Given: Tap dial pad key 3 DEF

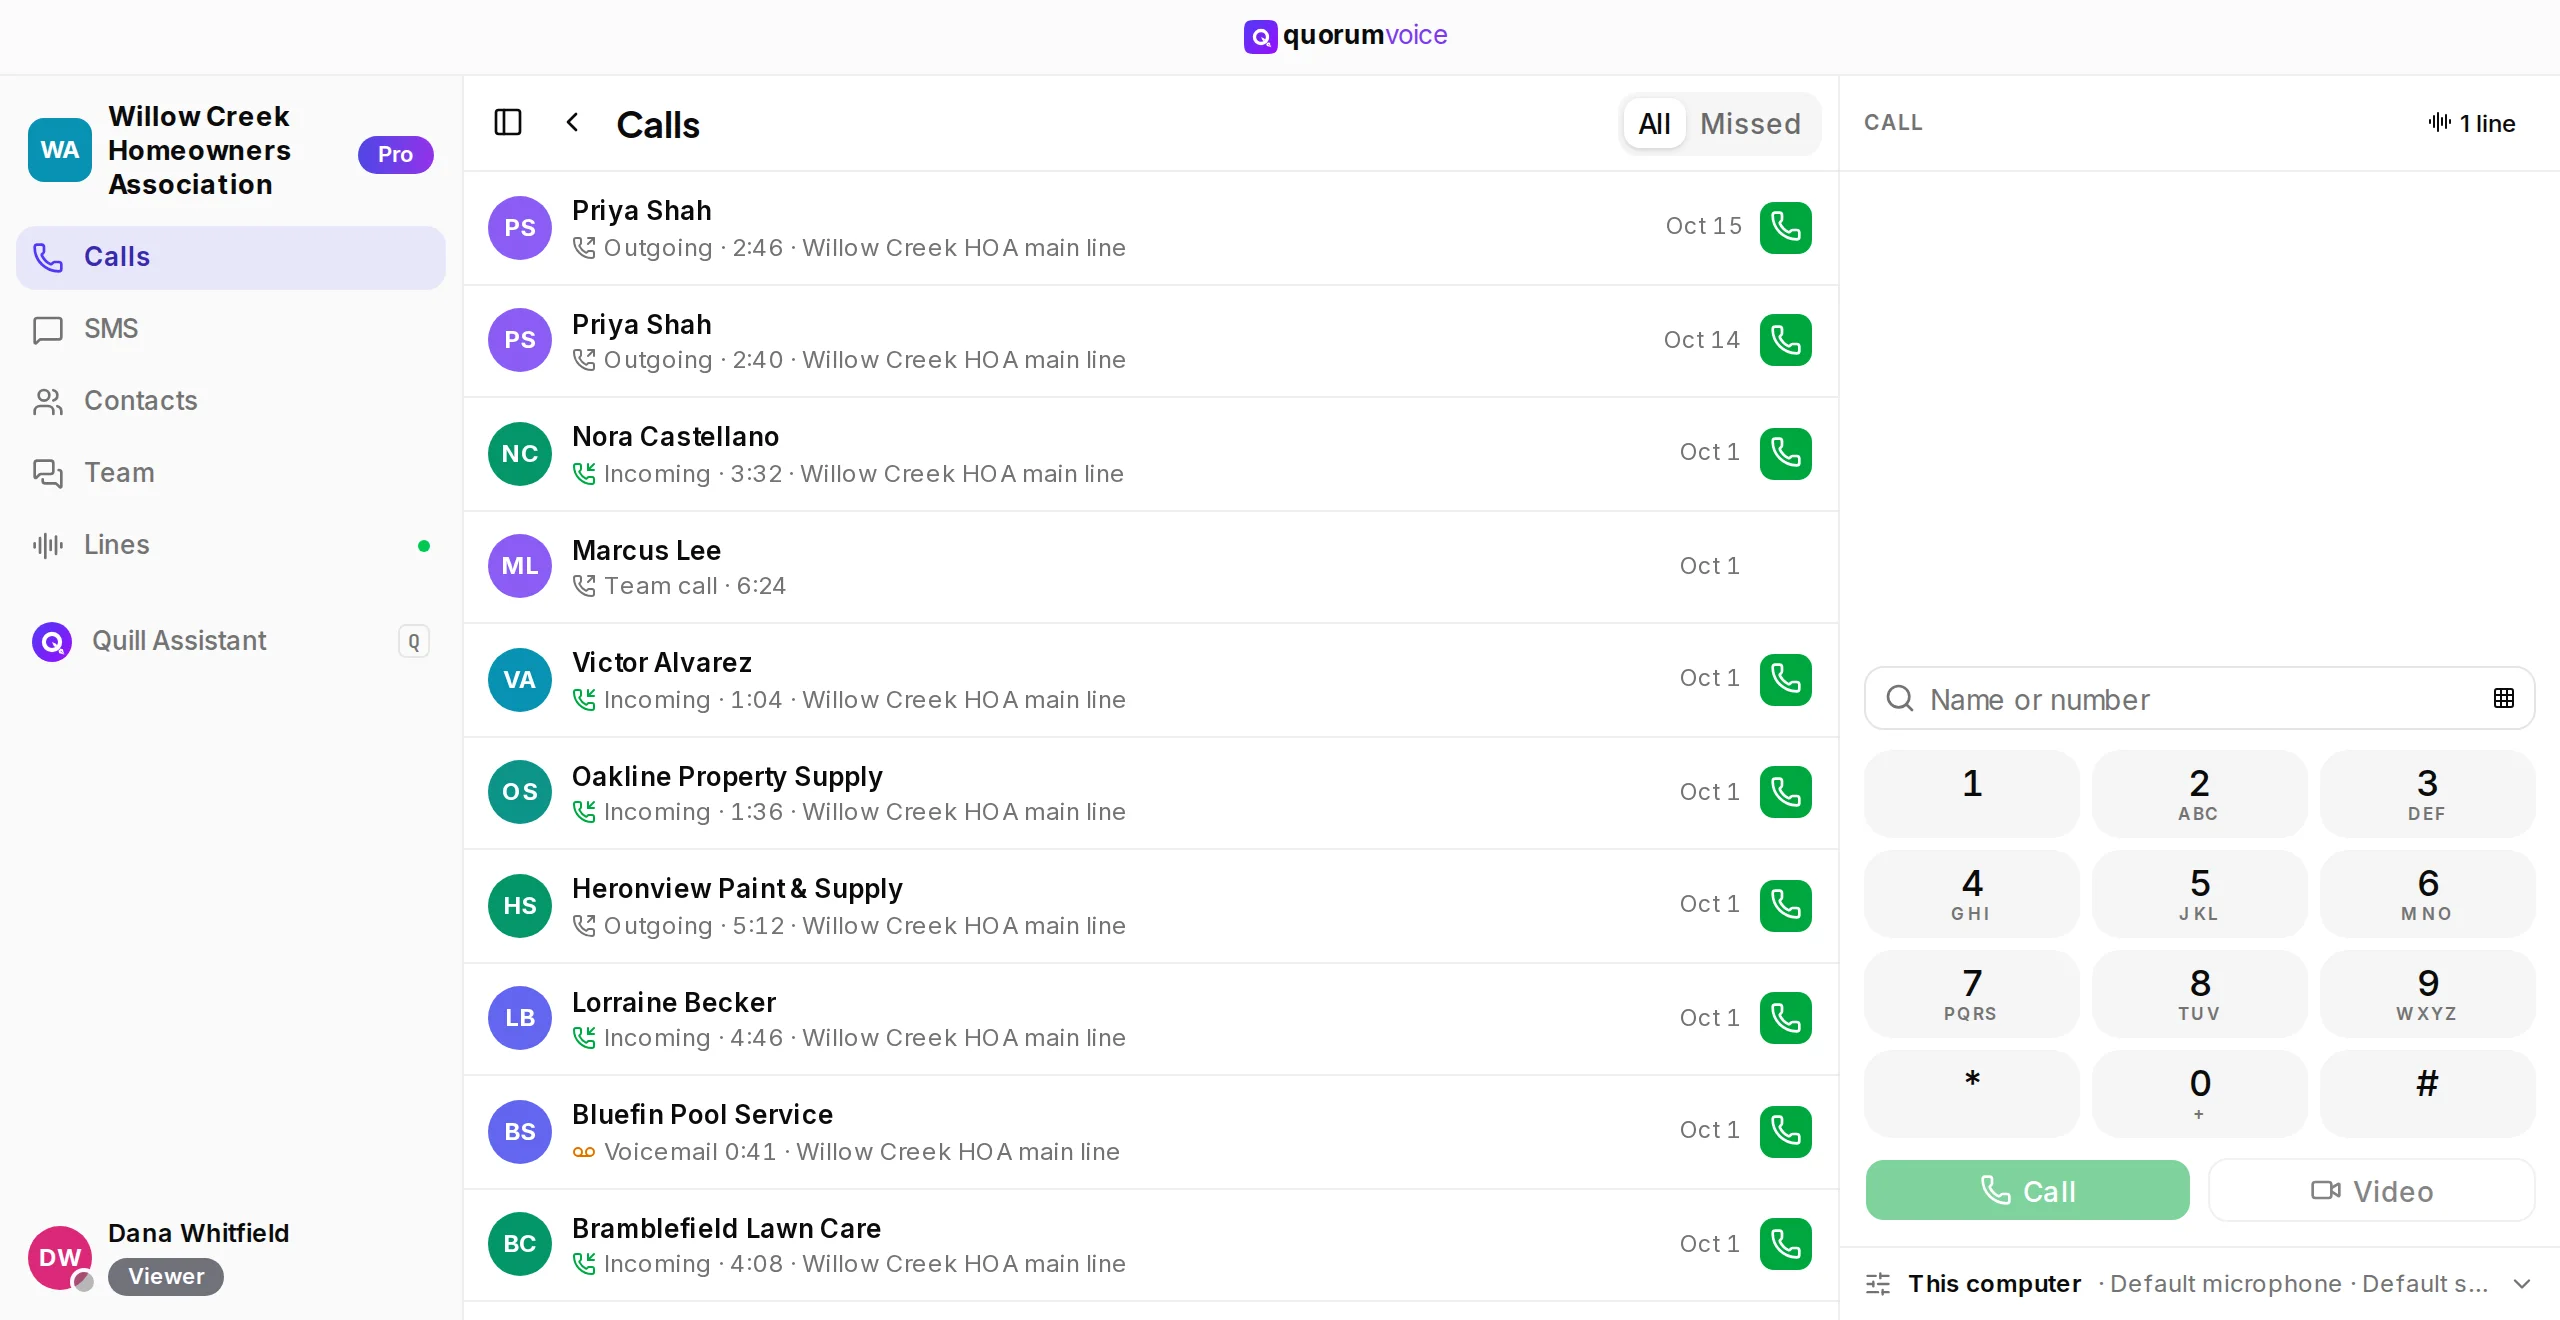Looking at the screenshot, I should pyautogui.click(x=2428, y=794).
